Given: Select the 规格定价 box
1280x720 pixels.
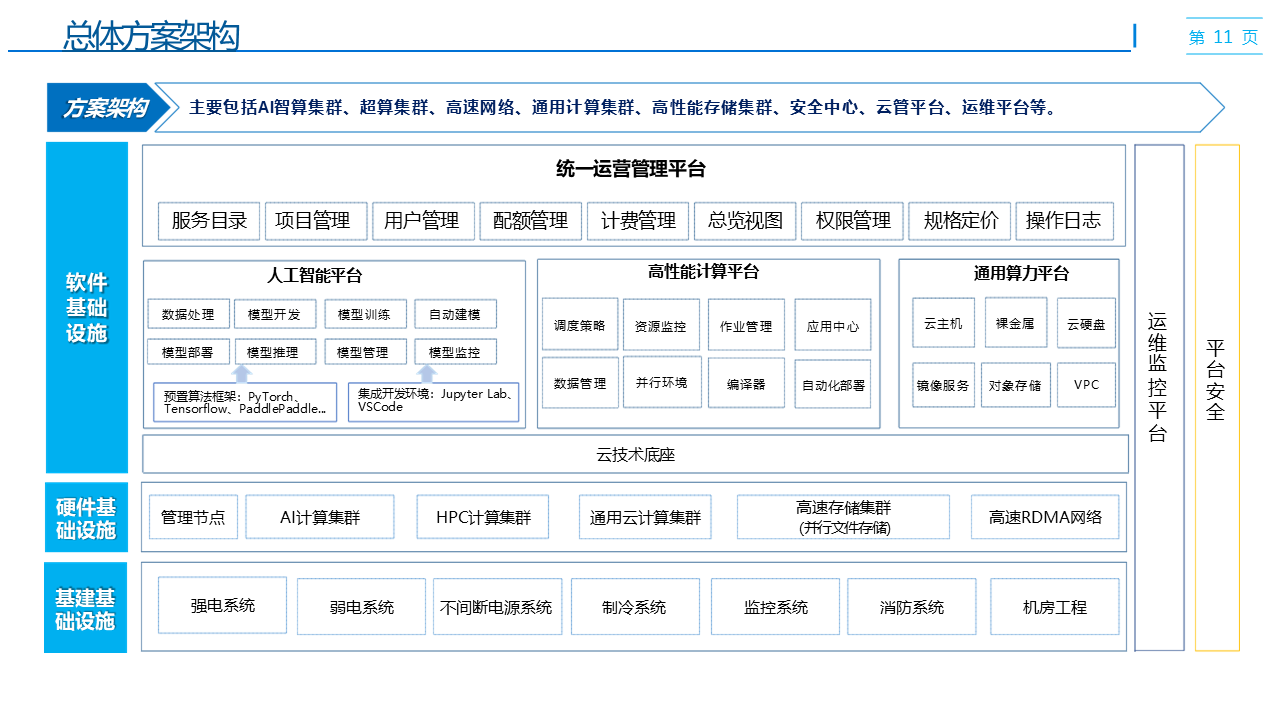Looking at the screenshot, I should 961,221.
